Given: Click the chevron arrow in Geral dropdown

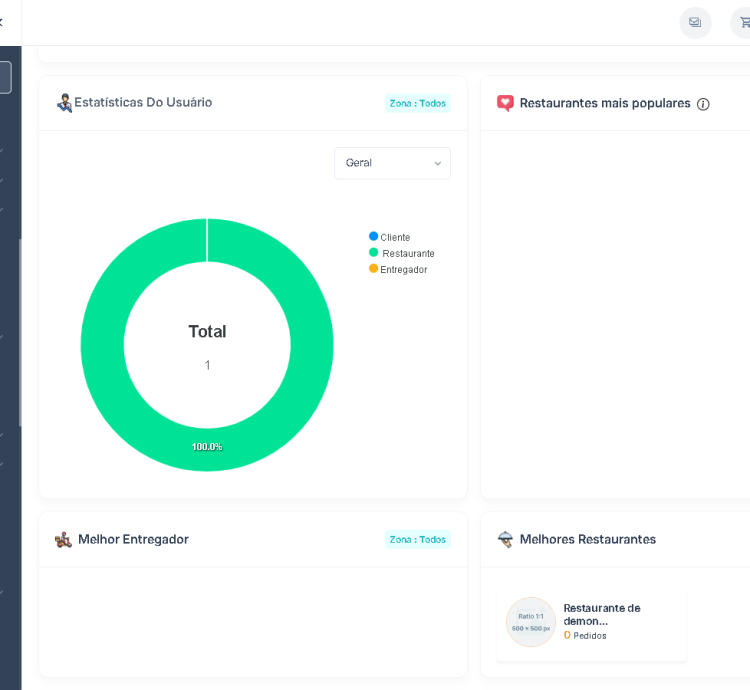Looking at the screenshot, I should 438,163.
